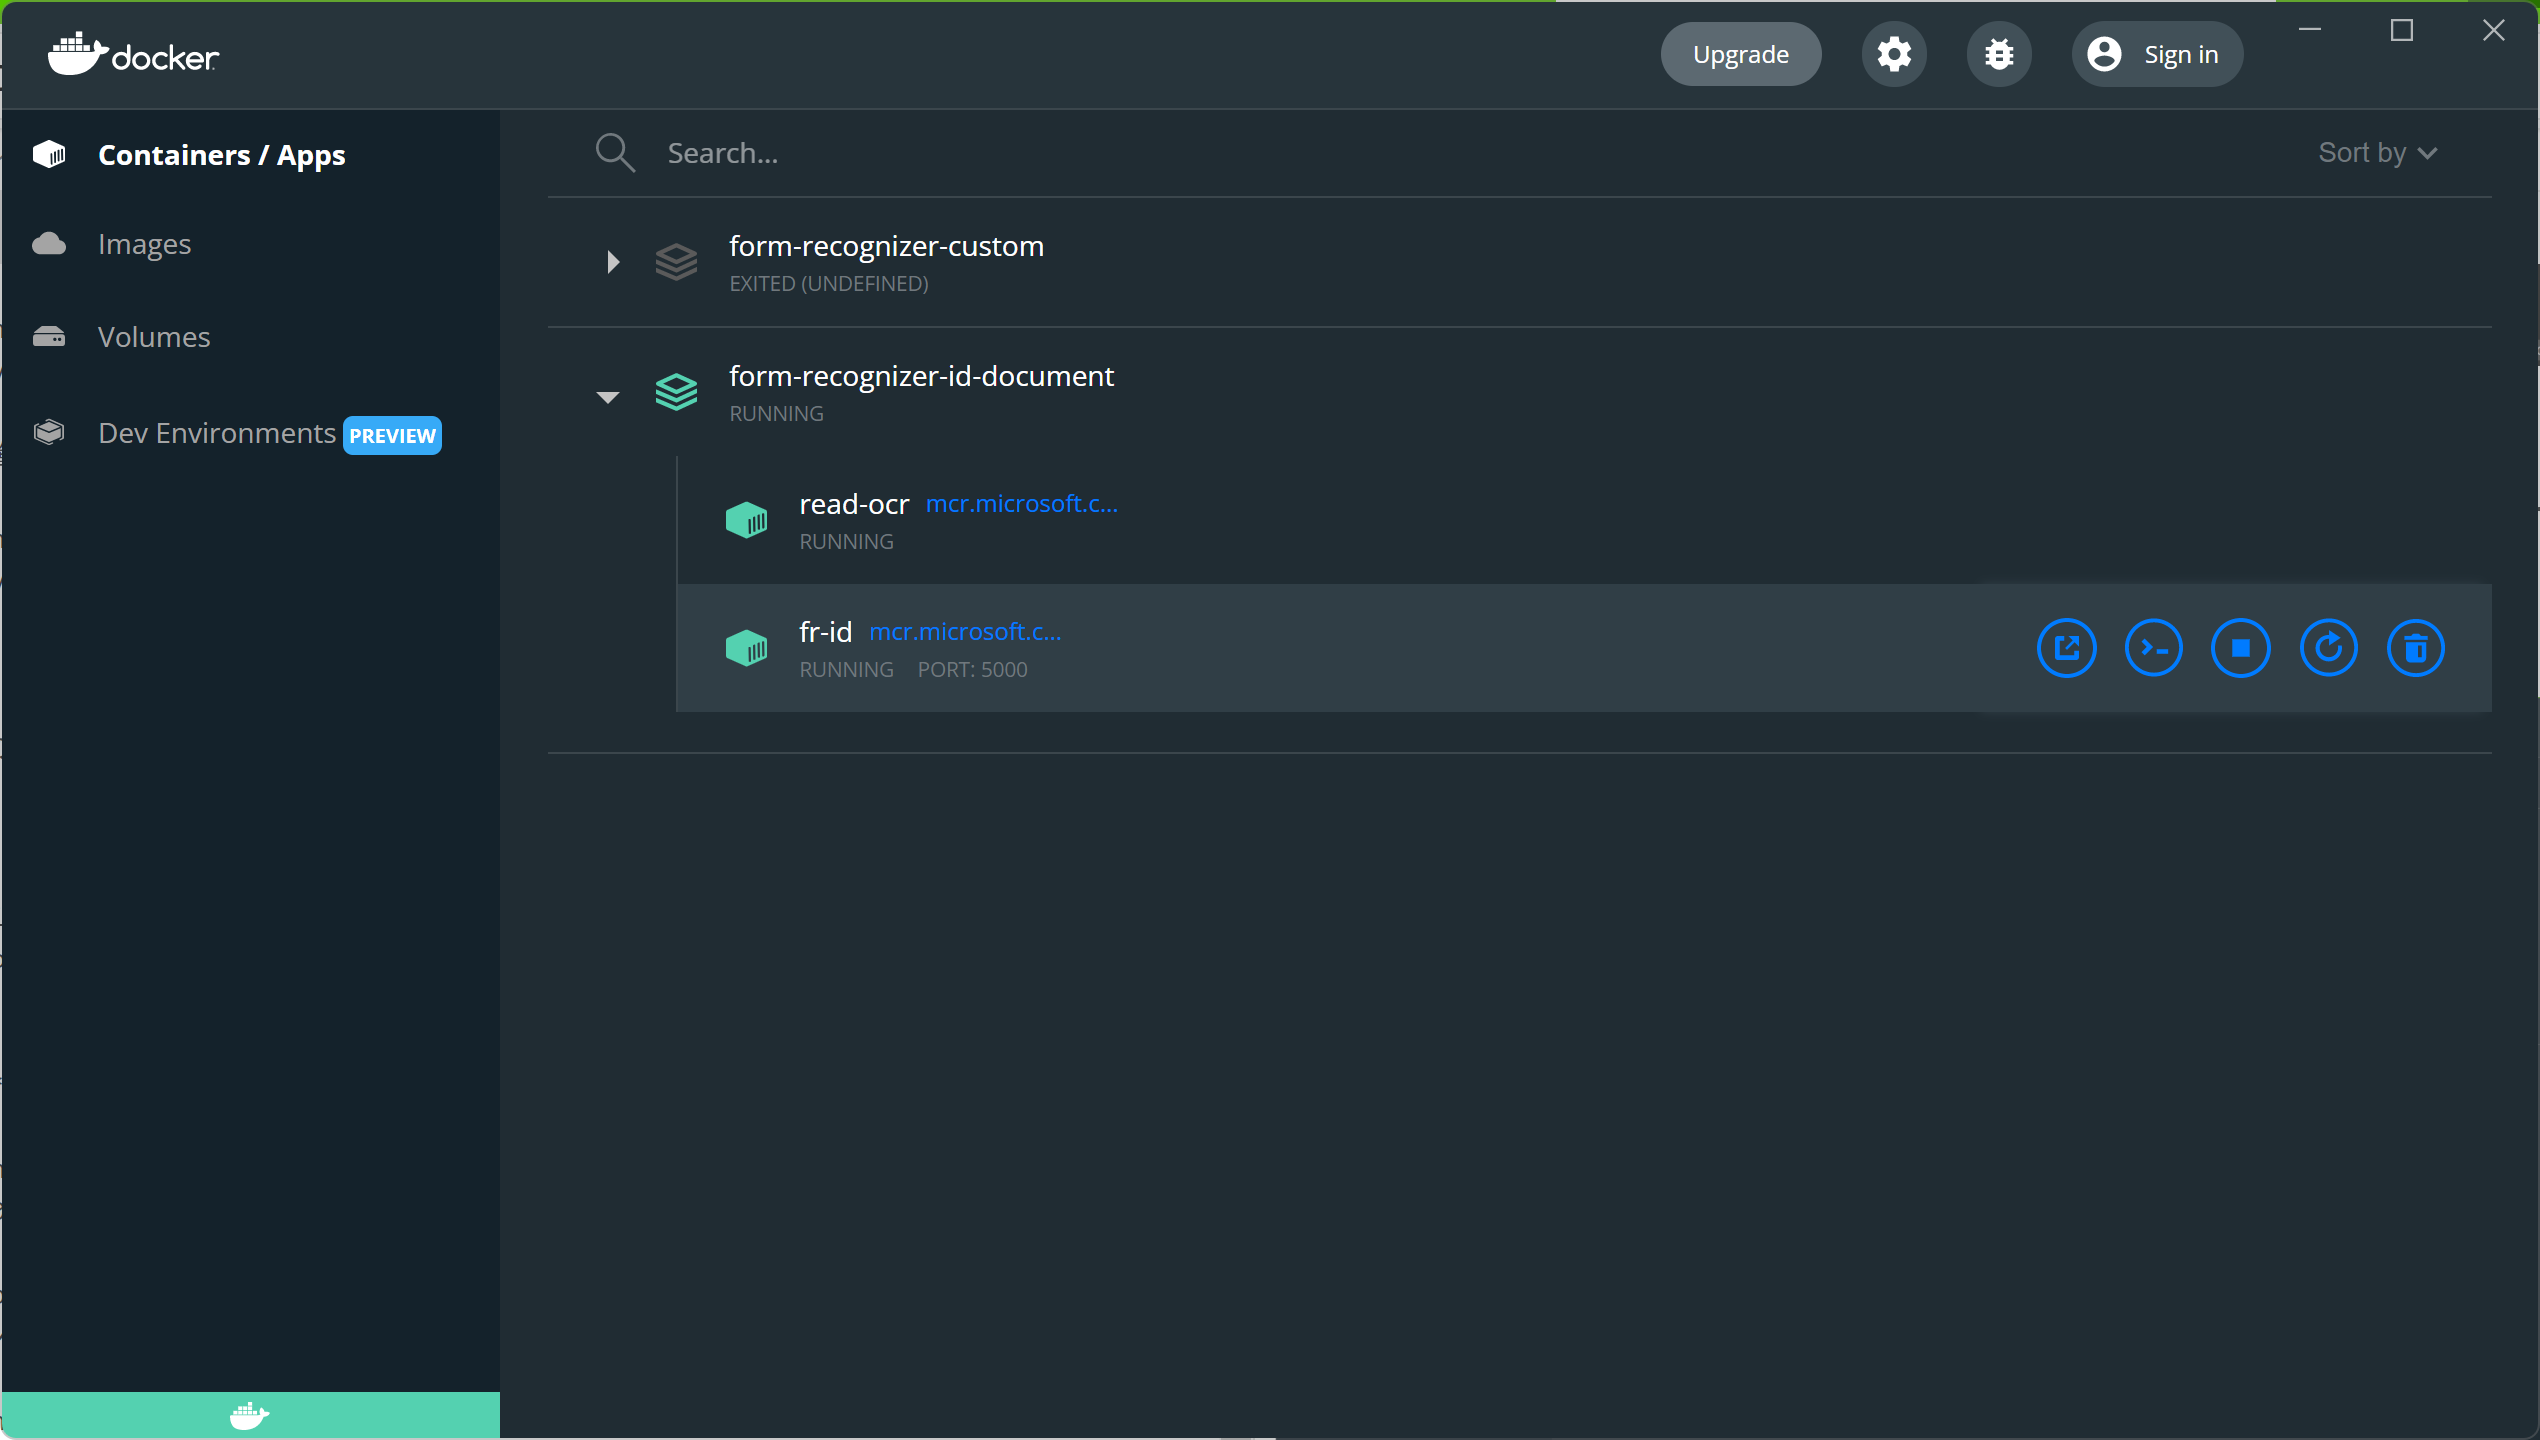
Task: Open Docker settings gear icon
Action: click(1893, 54)
